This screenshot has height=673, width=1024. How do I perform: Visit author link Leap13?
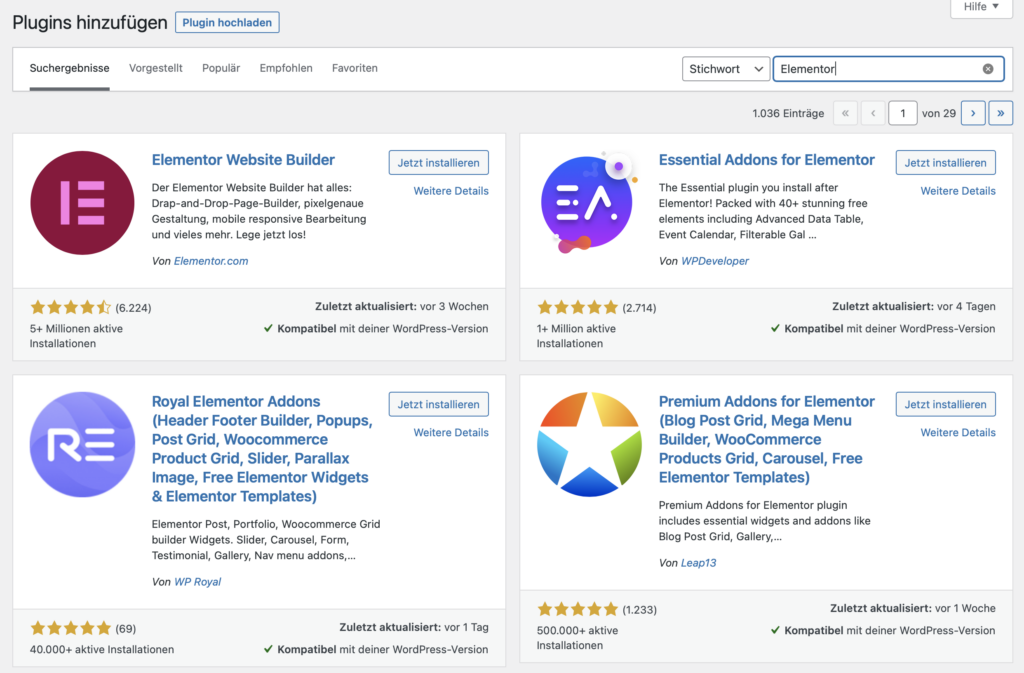(x=699, y=563)
